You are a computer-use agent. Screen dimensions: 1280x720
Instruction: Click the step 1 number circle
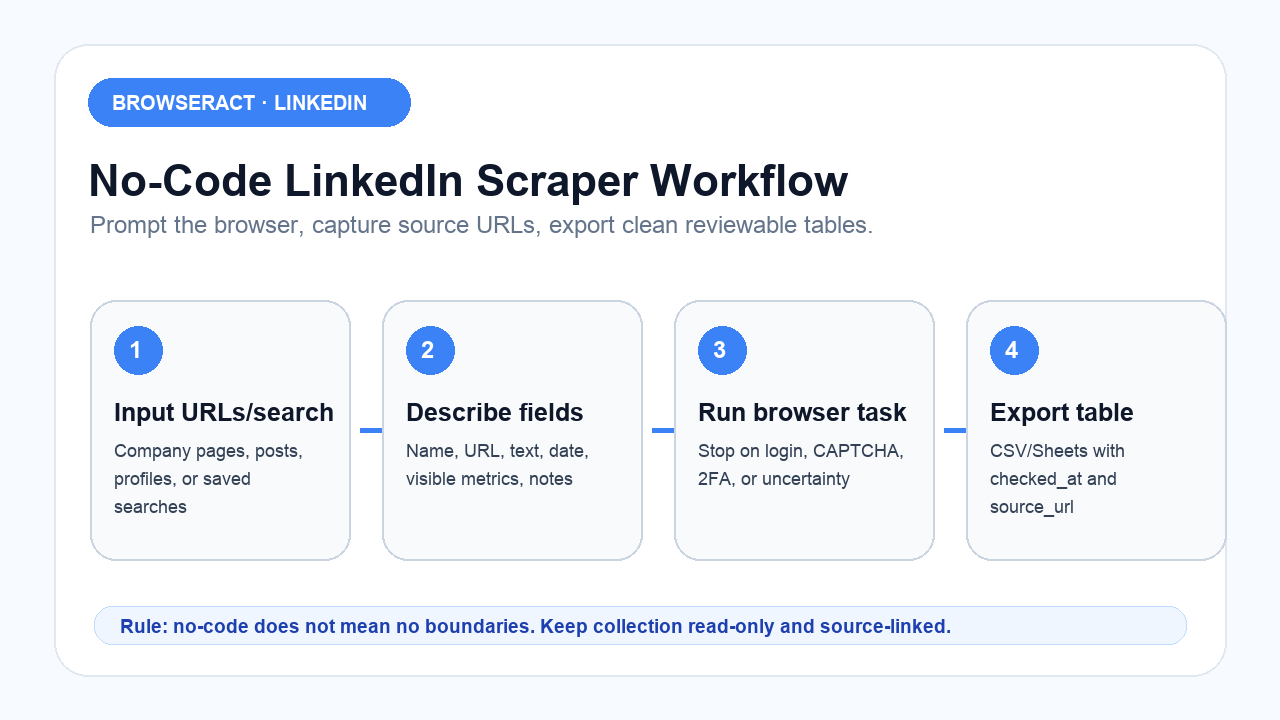tap(138, 350)
